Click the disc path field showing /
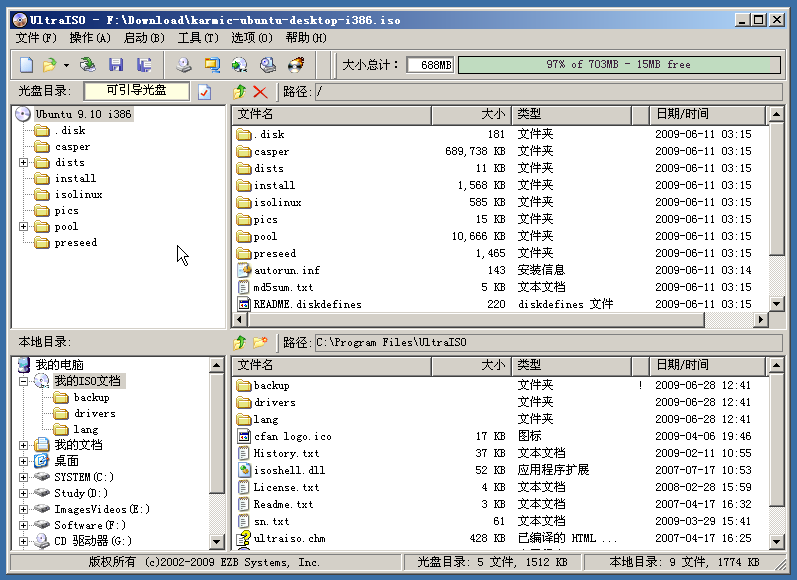 point(548,91)
